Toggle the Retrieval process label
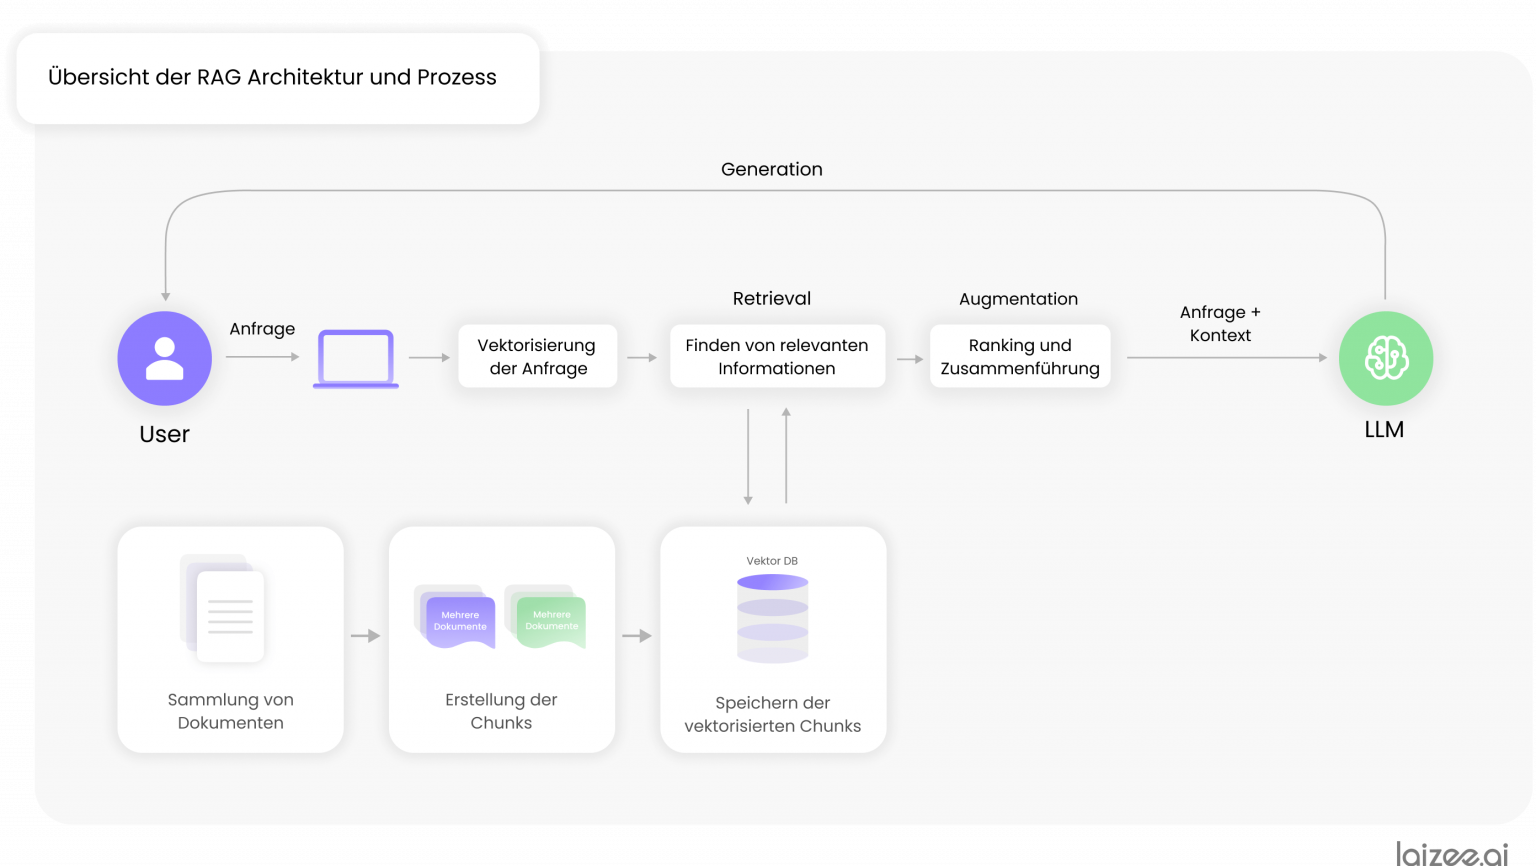 (771, 298)
